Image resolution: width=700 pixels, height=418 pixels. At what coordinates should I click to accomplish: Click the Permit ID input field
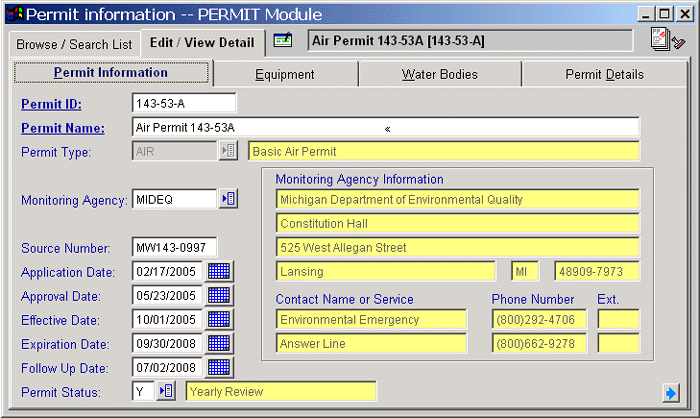[x=183, y=104]
